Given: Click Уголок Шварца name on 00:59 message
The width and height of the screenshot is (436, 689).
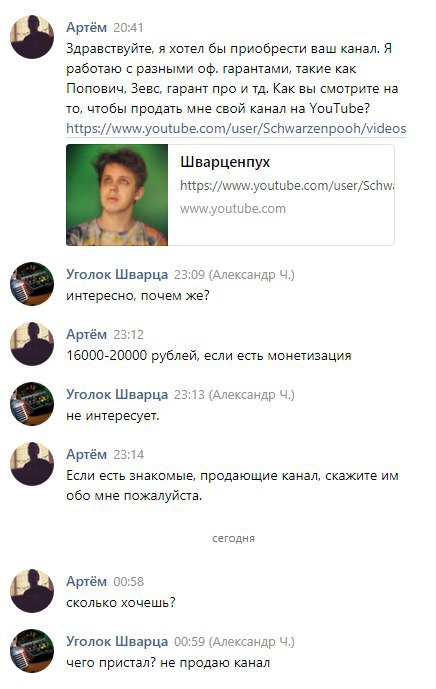Looking at the screenshot, I should (x=117, y=642).
